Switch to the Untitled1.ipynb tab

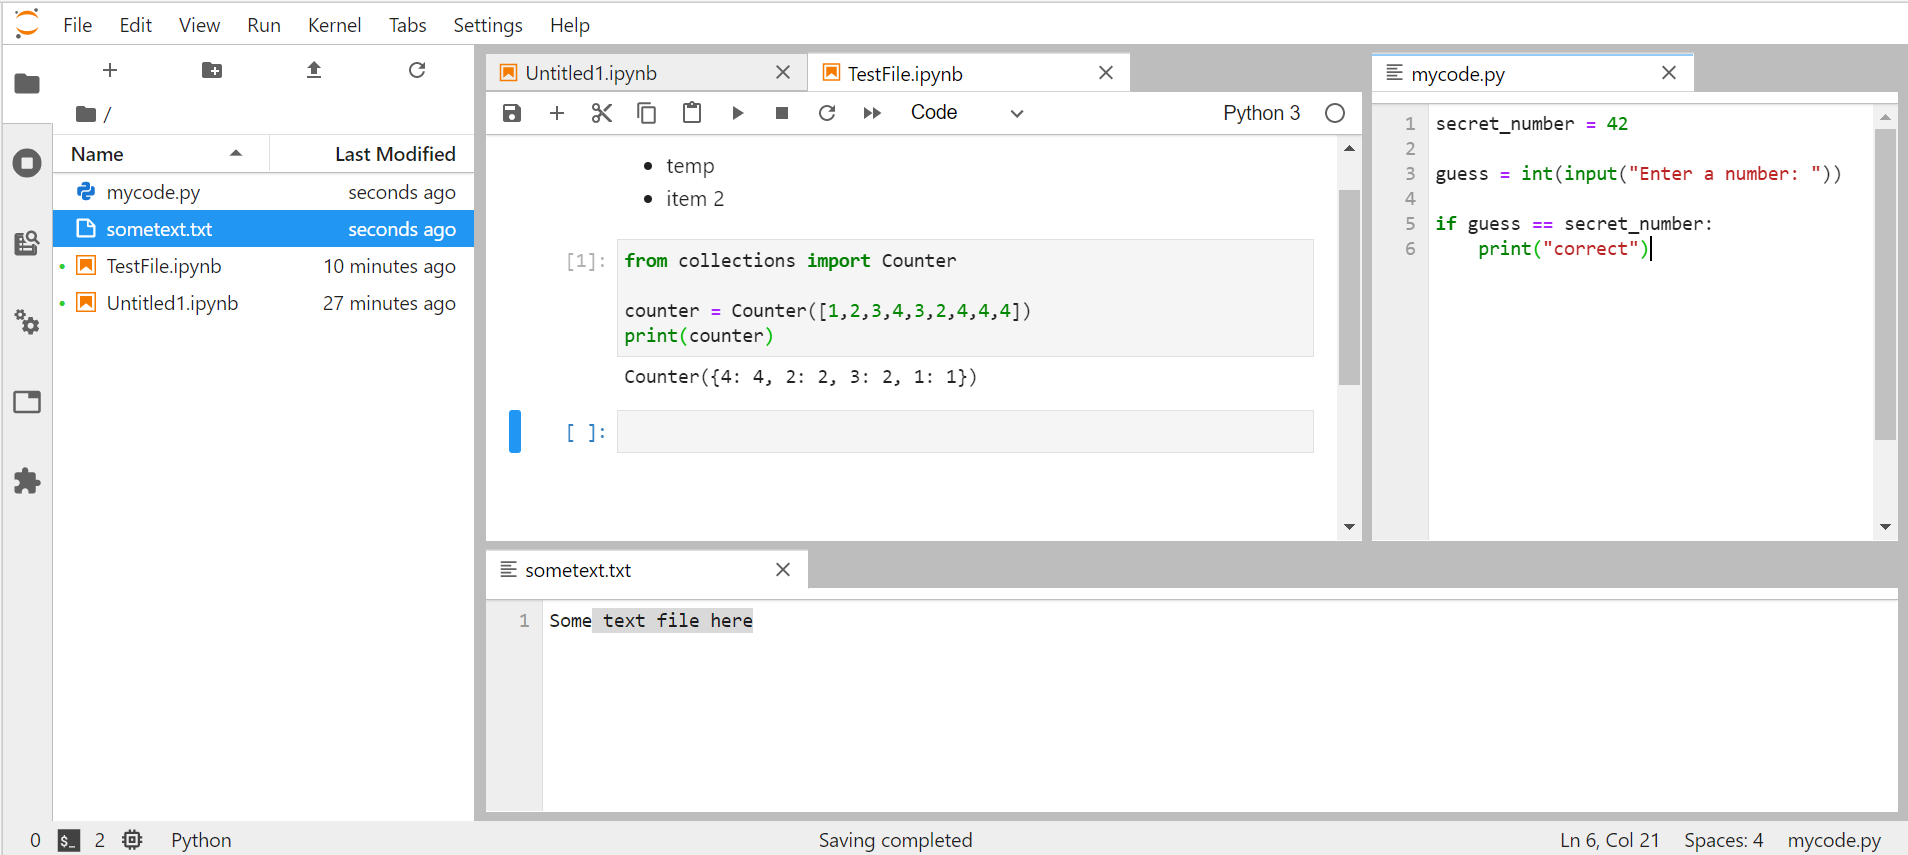click(x=591, y=73)
